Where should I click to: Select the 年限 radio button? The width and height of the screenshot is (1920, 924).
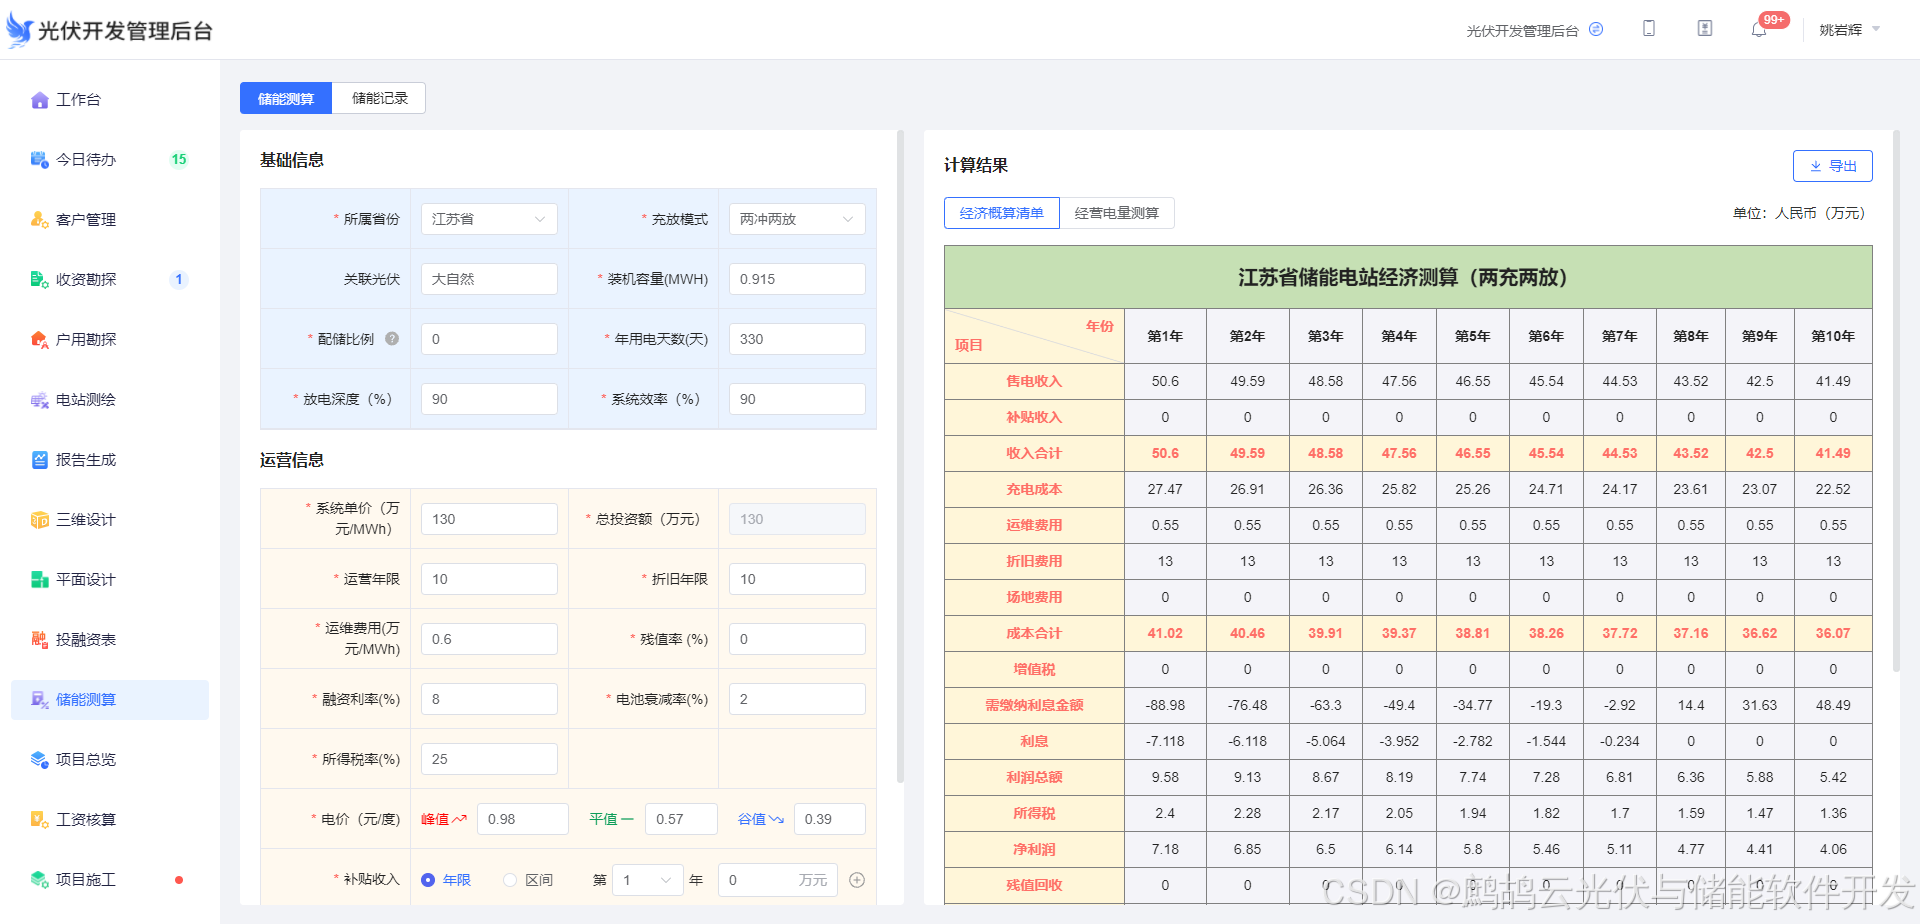pos(428,880)
